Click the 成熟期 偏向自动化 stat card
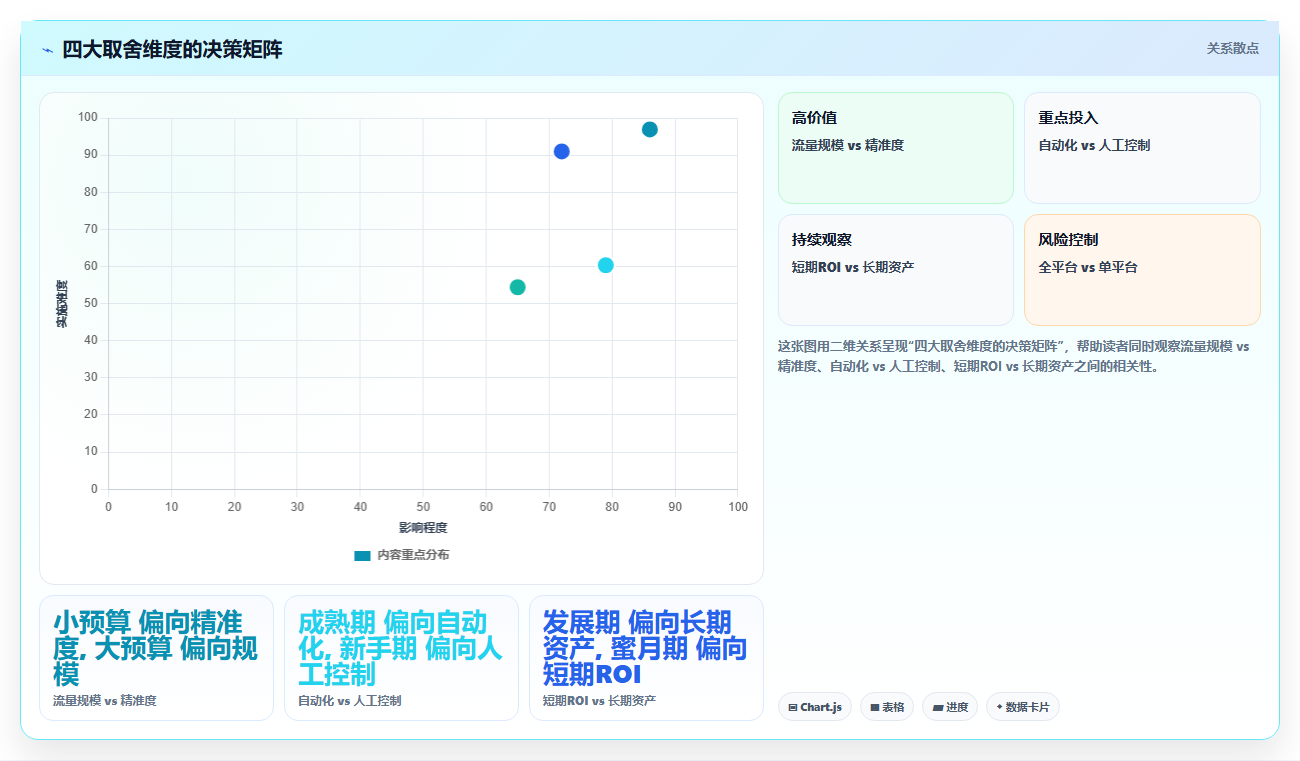Viewport: 1300px width, 761px height. click(x=401, y=658)
